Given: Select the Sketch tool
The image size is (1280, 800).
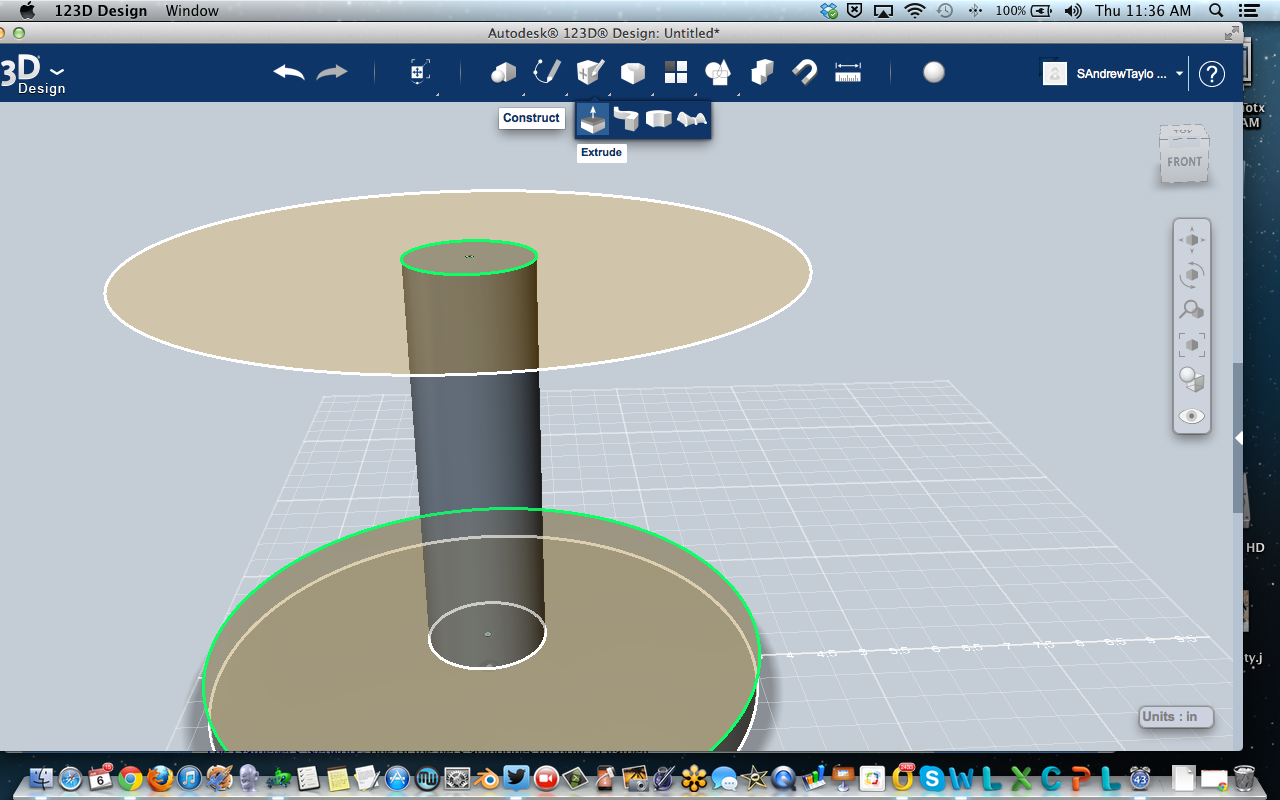Looking at the screenshot, I should 546,72.
